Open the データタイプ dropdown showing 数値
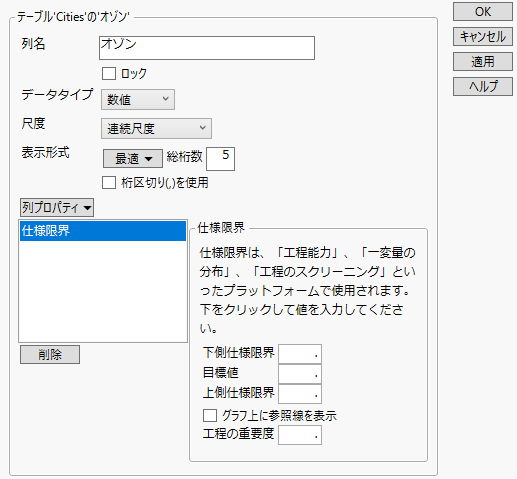517x479 pixels. (x=138, y=99)
